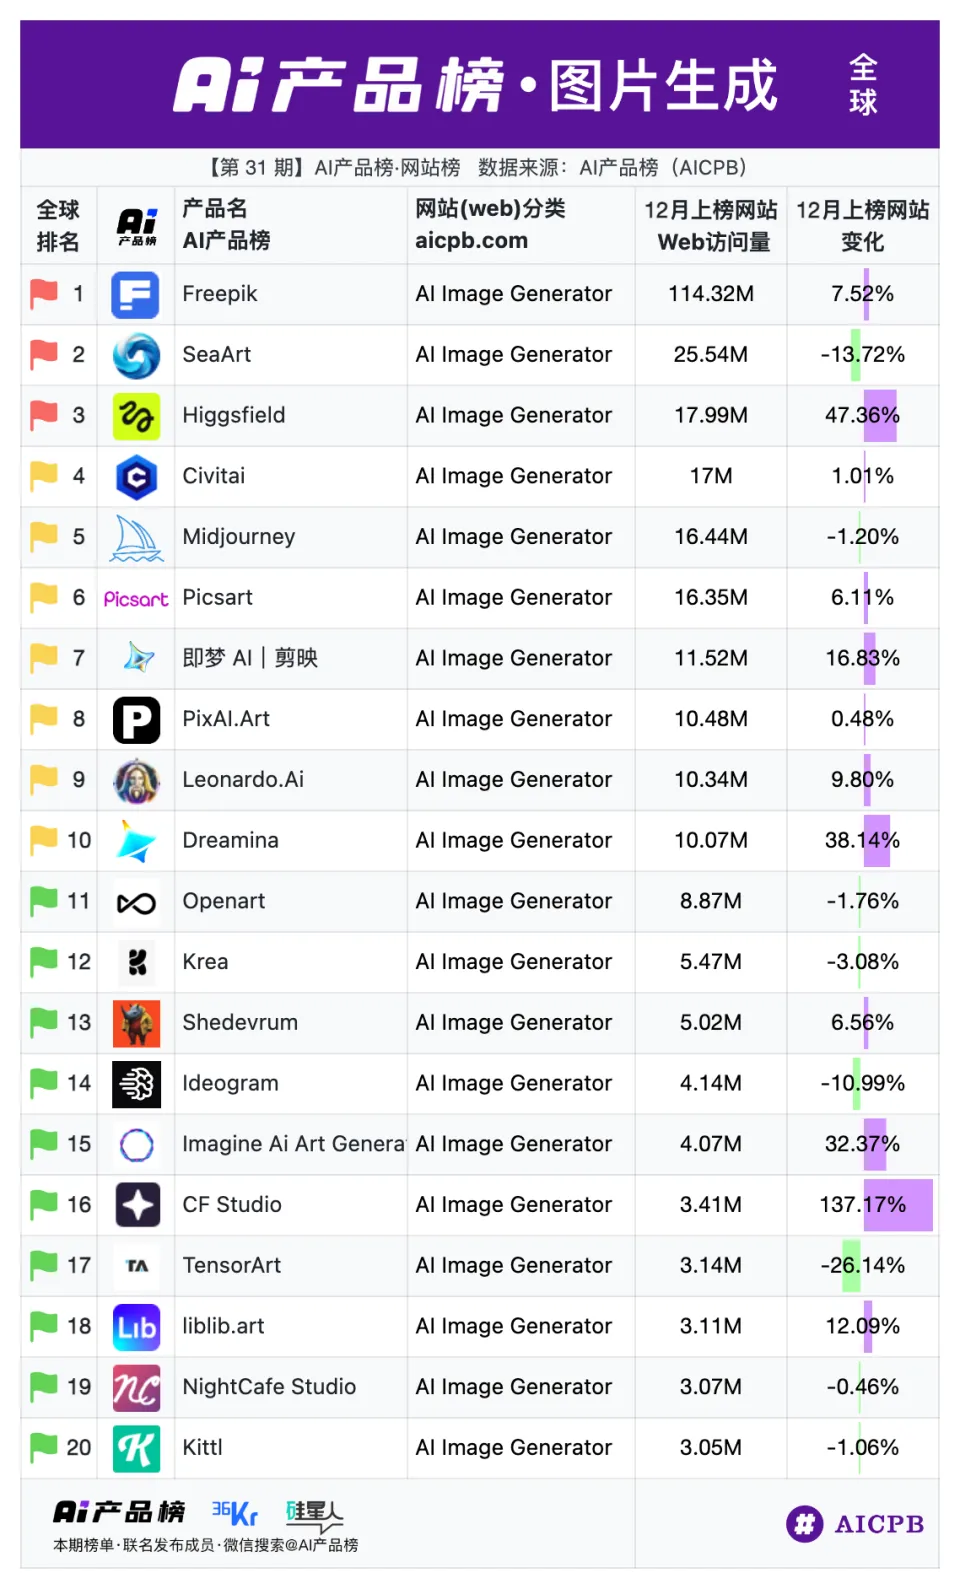This screenshot has width=960, height=1589.
Task: Click the 产品名 column header
Action: coord(215,209)
